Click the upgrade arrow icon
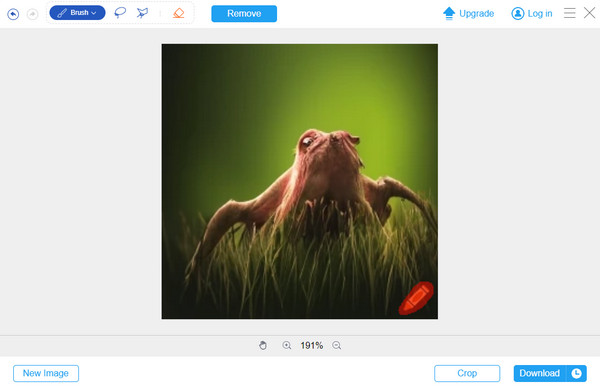 tap(449, 13)
